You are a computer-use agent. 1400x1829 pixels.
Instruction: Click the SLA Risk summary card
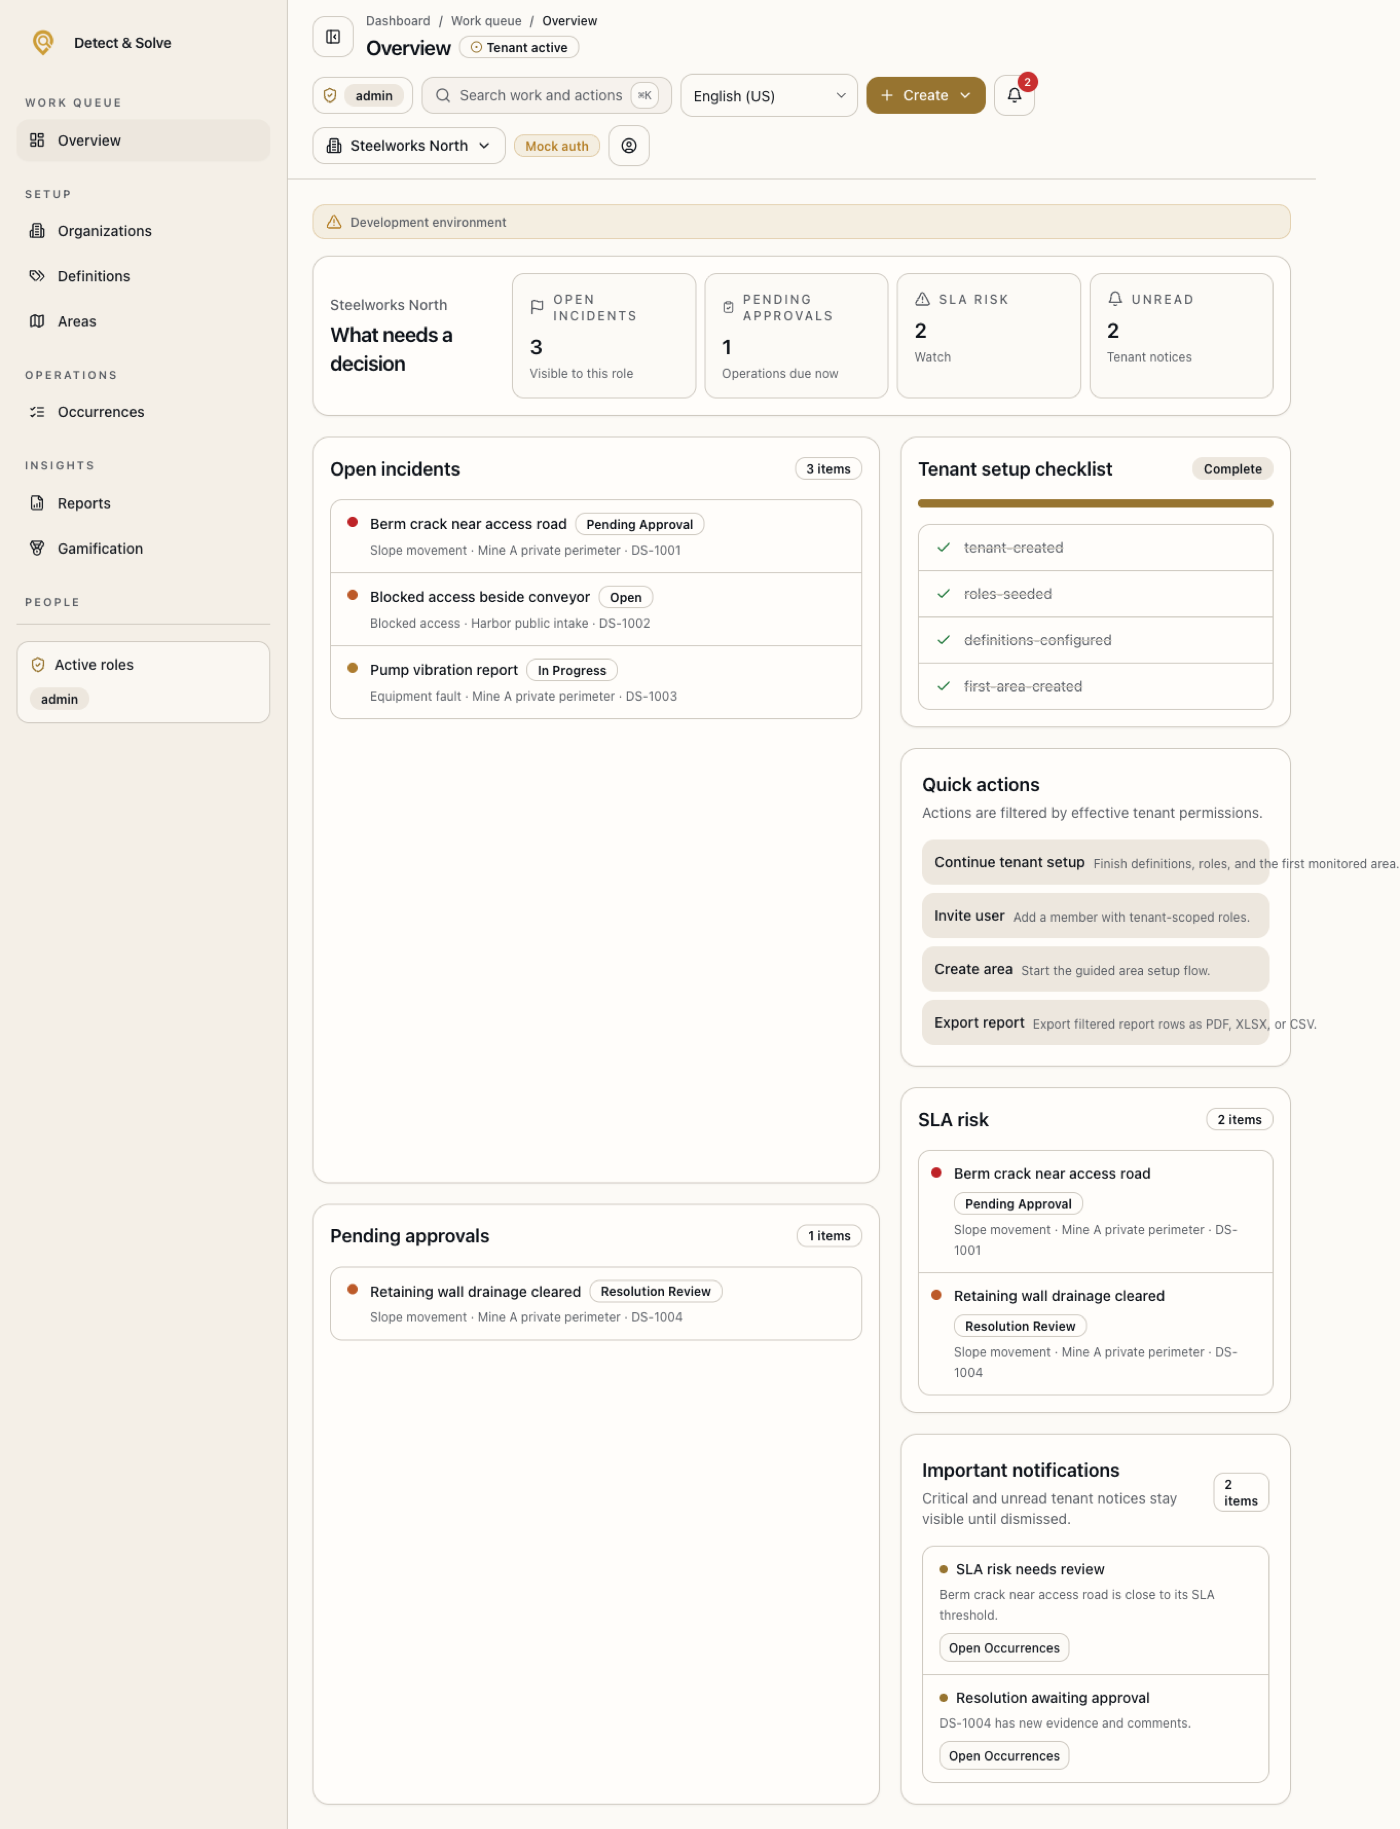point(988,336)
